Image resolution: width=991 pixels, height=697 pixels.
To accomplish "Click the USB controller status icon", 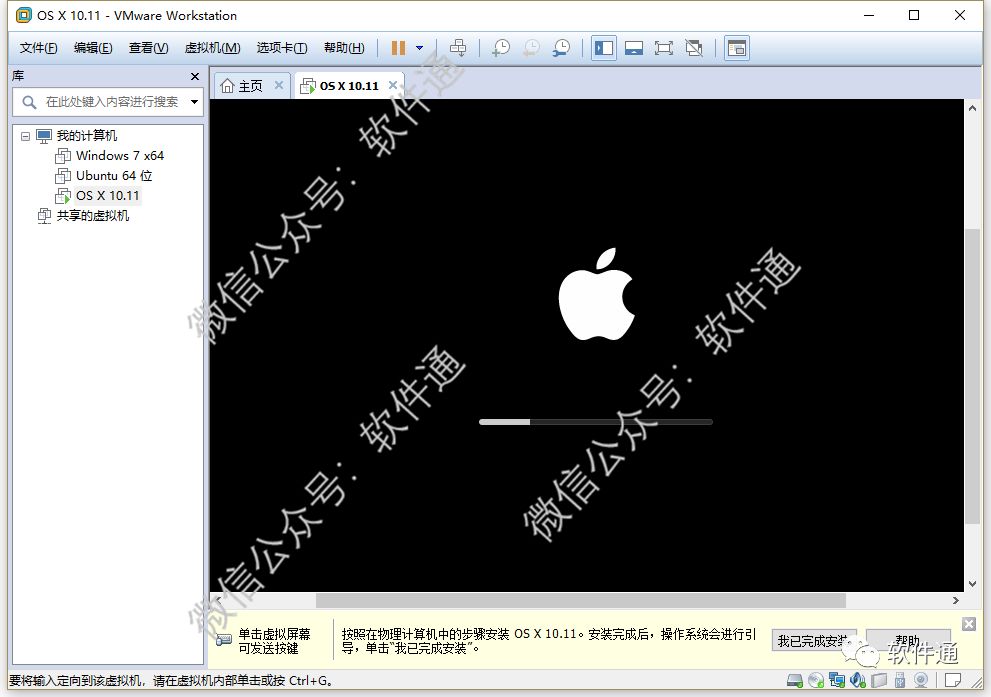I will pos(900,681).
